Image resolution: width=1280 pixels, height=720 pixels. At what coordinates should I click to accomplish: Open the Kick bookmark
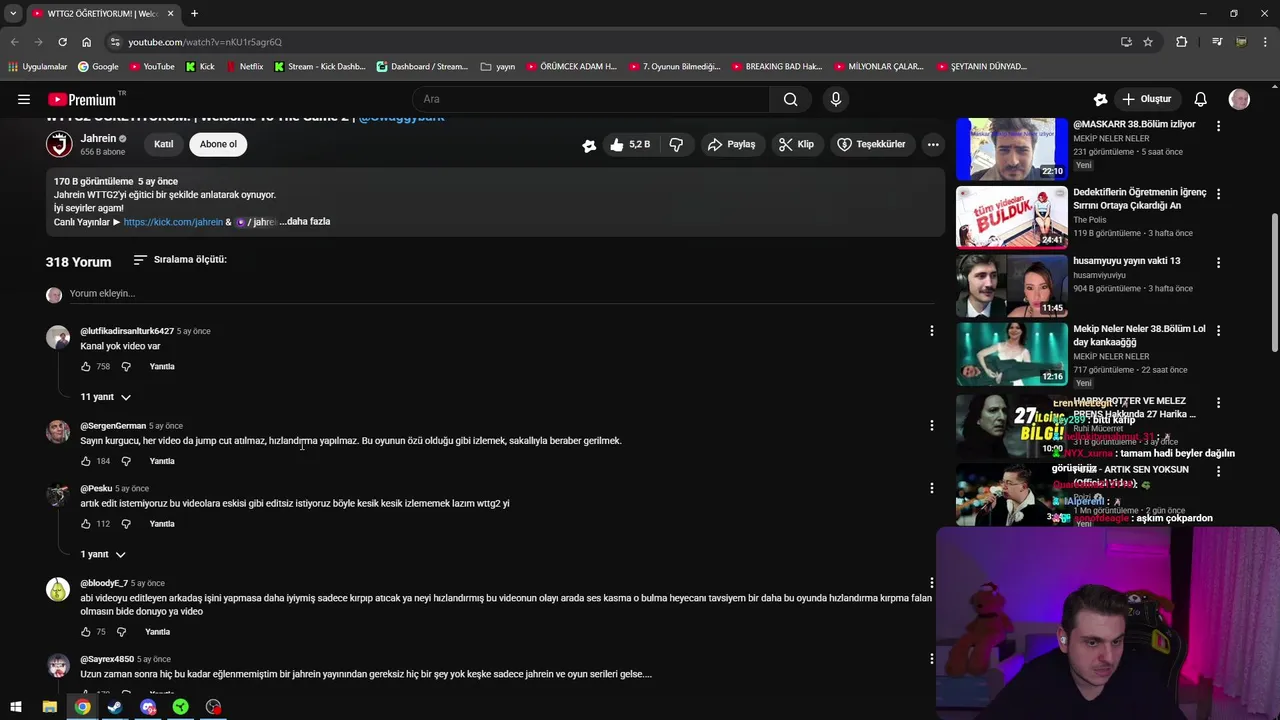coord(200,67)
